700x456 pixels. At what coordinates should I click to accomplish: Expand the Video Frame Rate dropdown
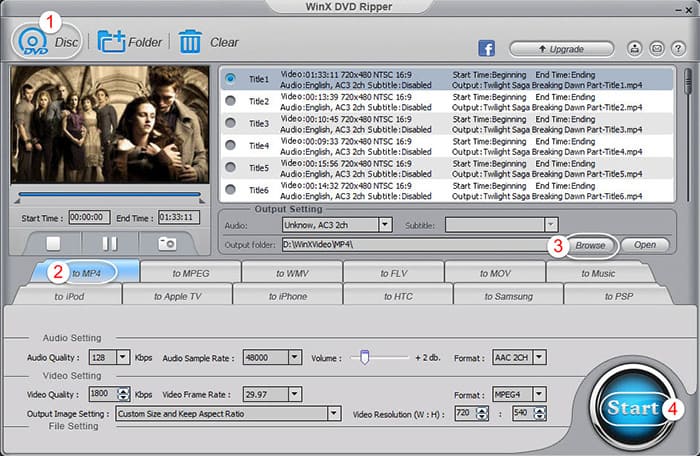click(295, 394)
